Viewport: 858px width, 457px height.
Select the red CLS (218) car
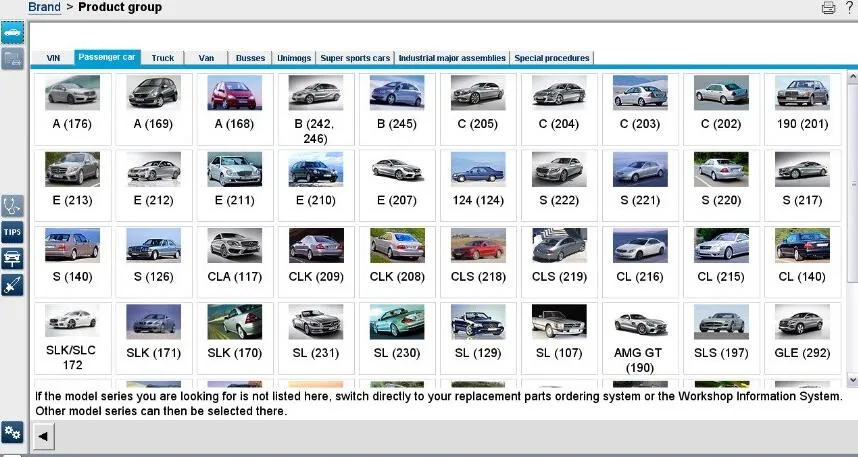(478, 262)
